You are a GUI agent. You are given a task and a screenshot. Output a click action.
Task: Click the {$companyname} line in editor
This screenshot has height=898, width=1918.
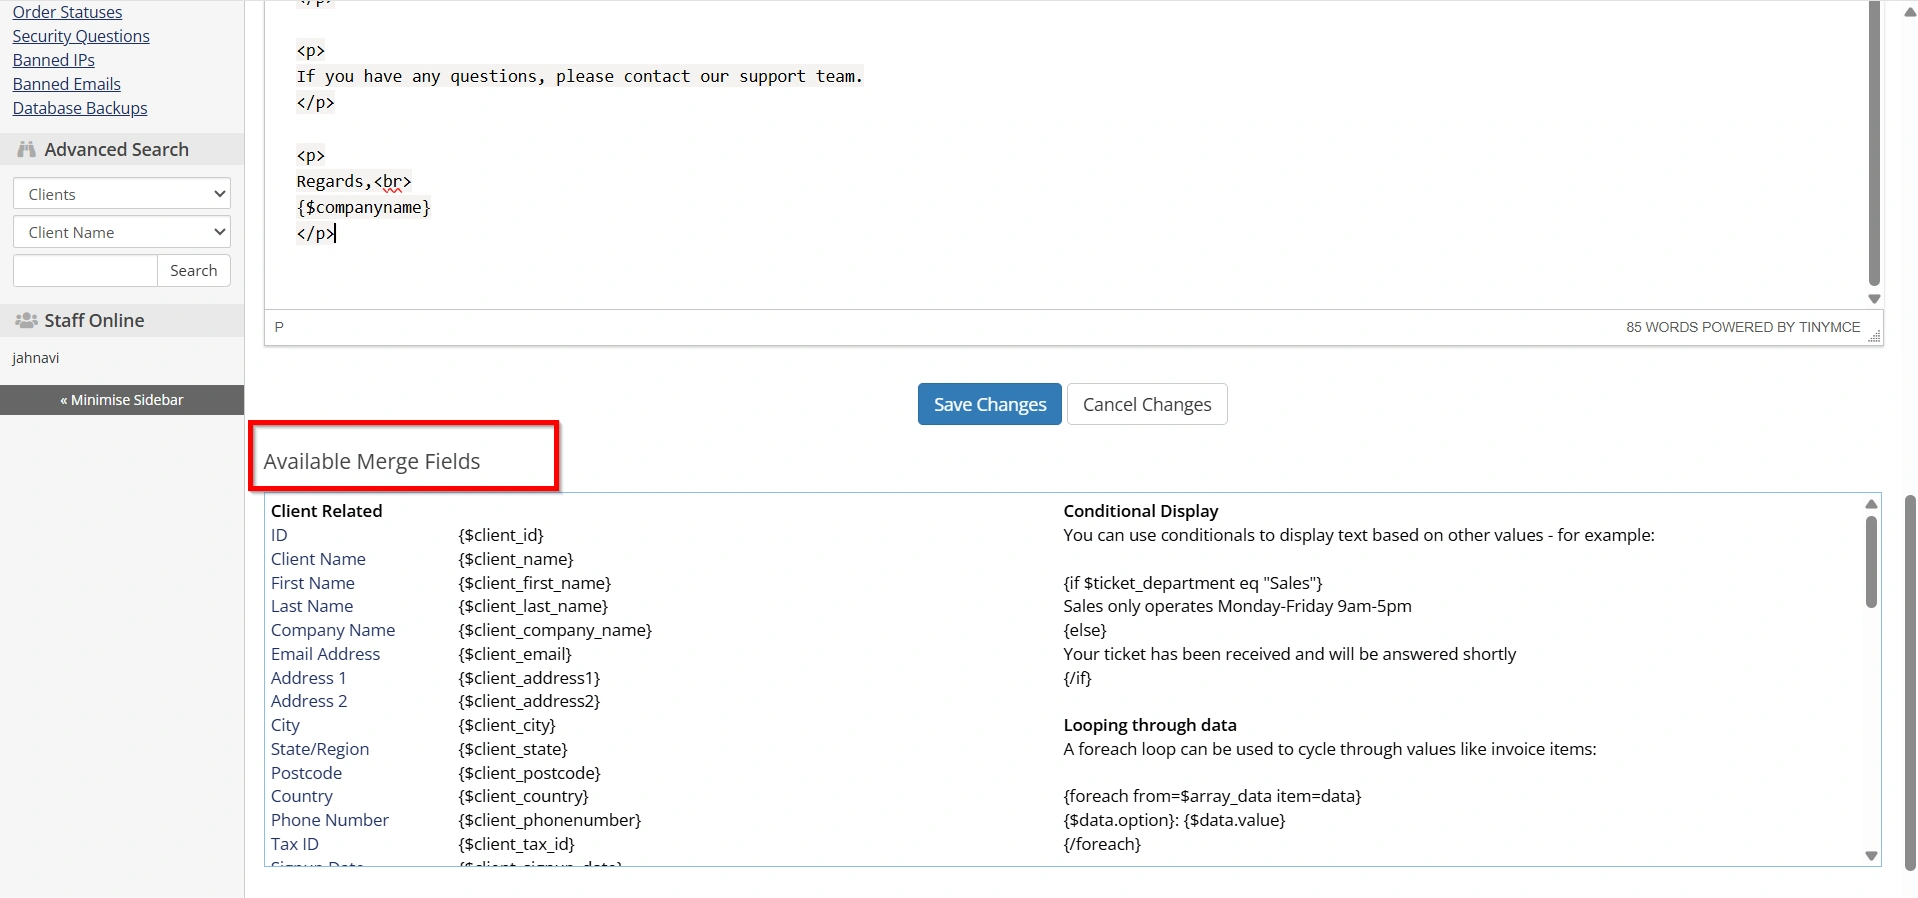(363, 207)
